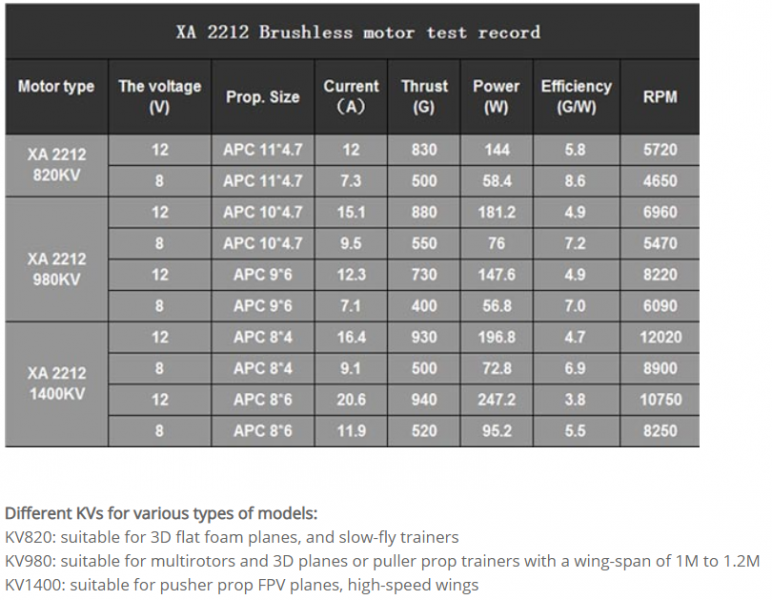The height and width of the screenshot is (600, 772).
Task: Click the XA 2212 980KV motor cell
Action: (56, 259)
